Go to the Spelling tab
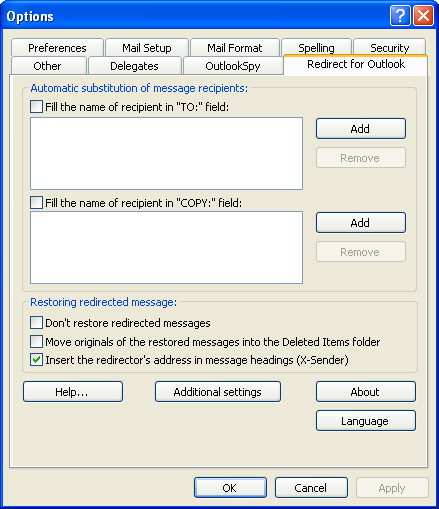This screenshot has width=439, height=509. coord(316,48)
